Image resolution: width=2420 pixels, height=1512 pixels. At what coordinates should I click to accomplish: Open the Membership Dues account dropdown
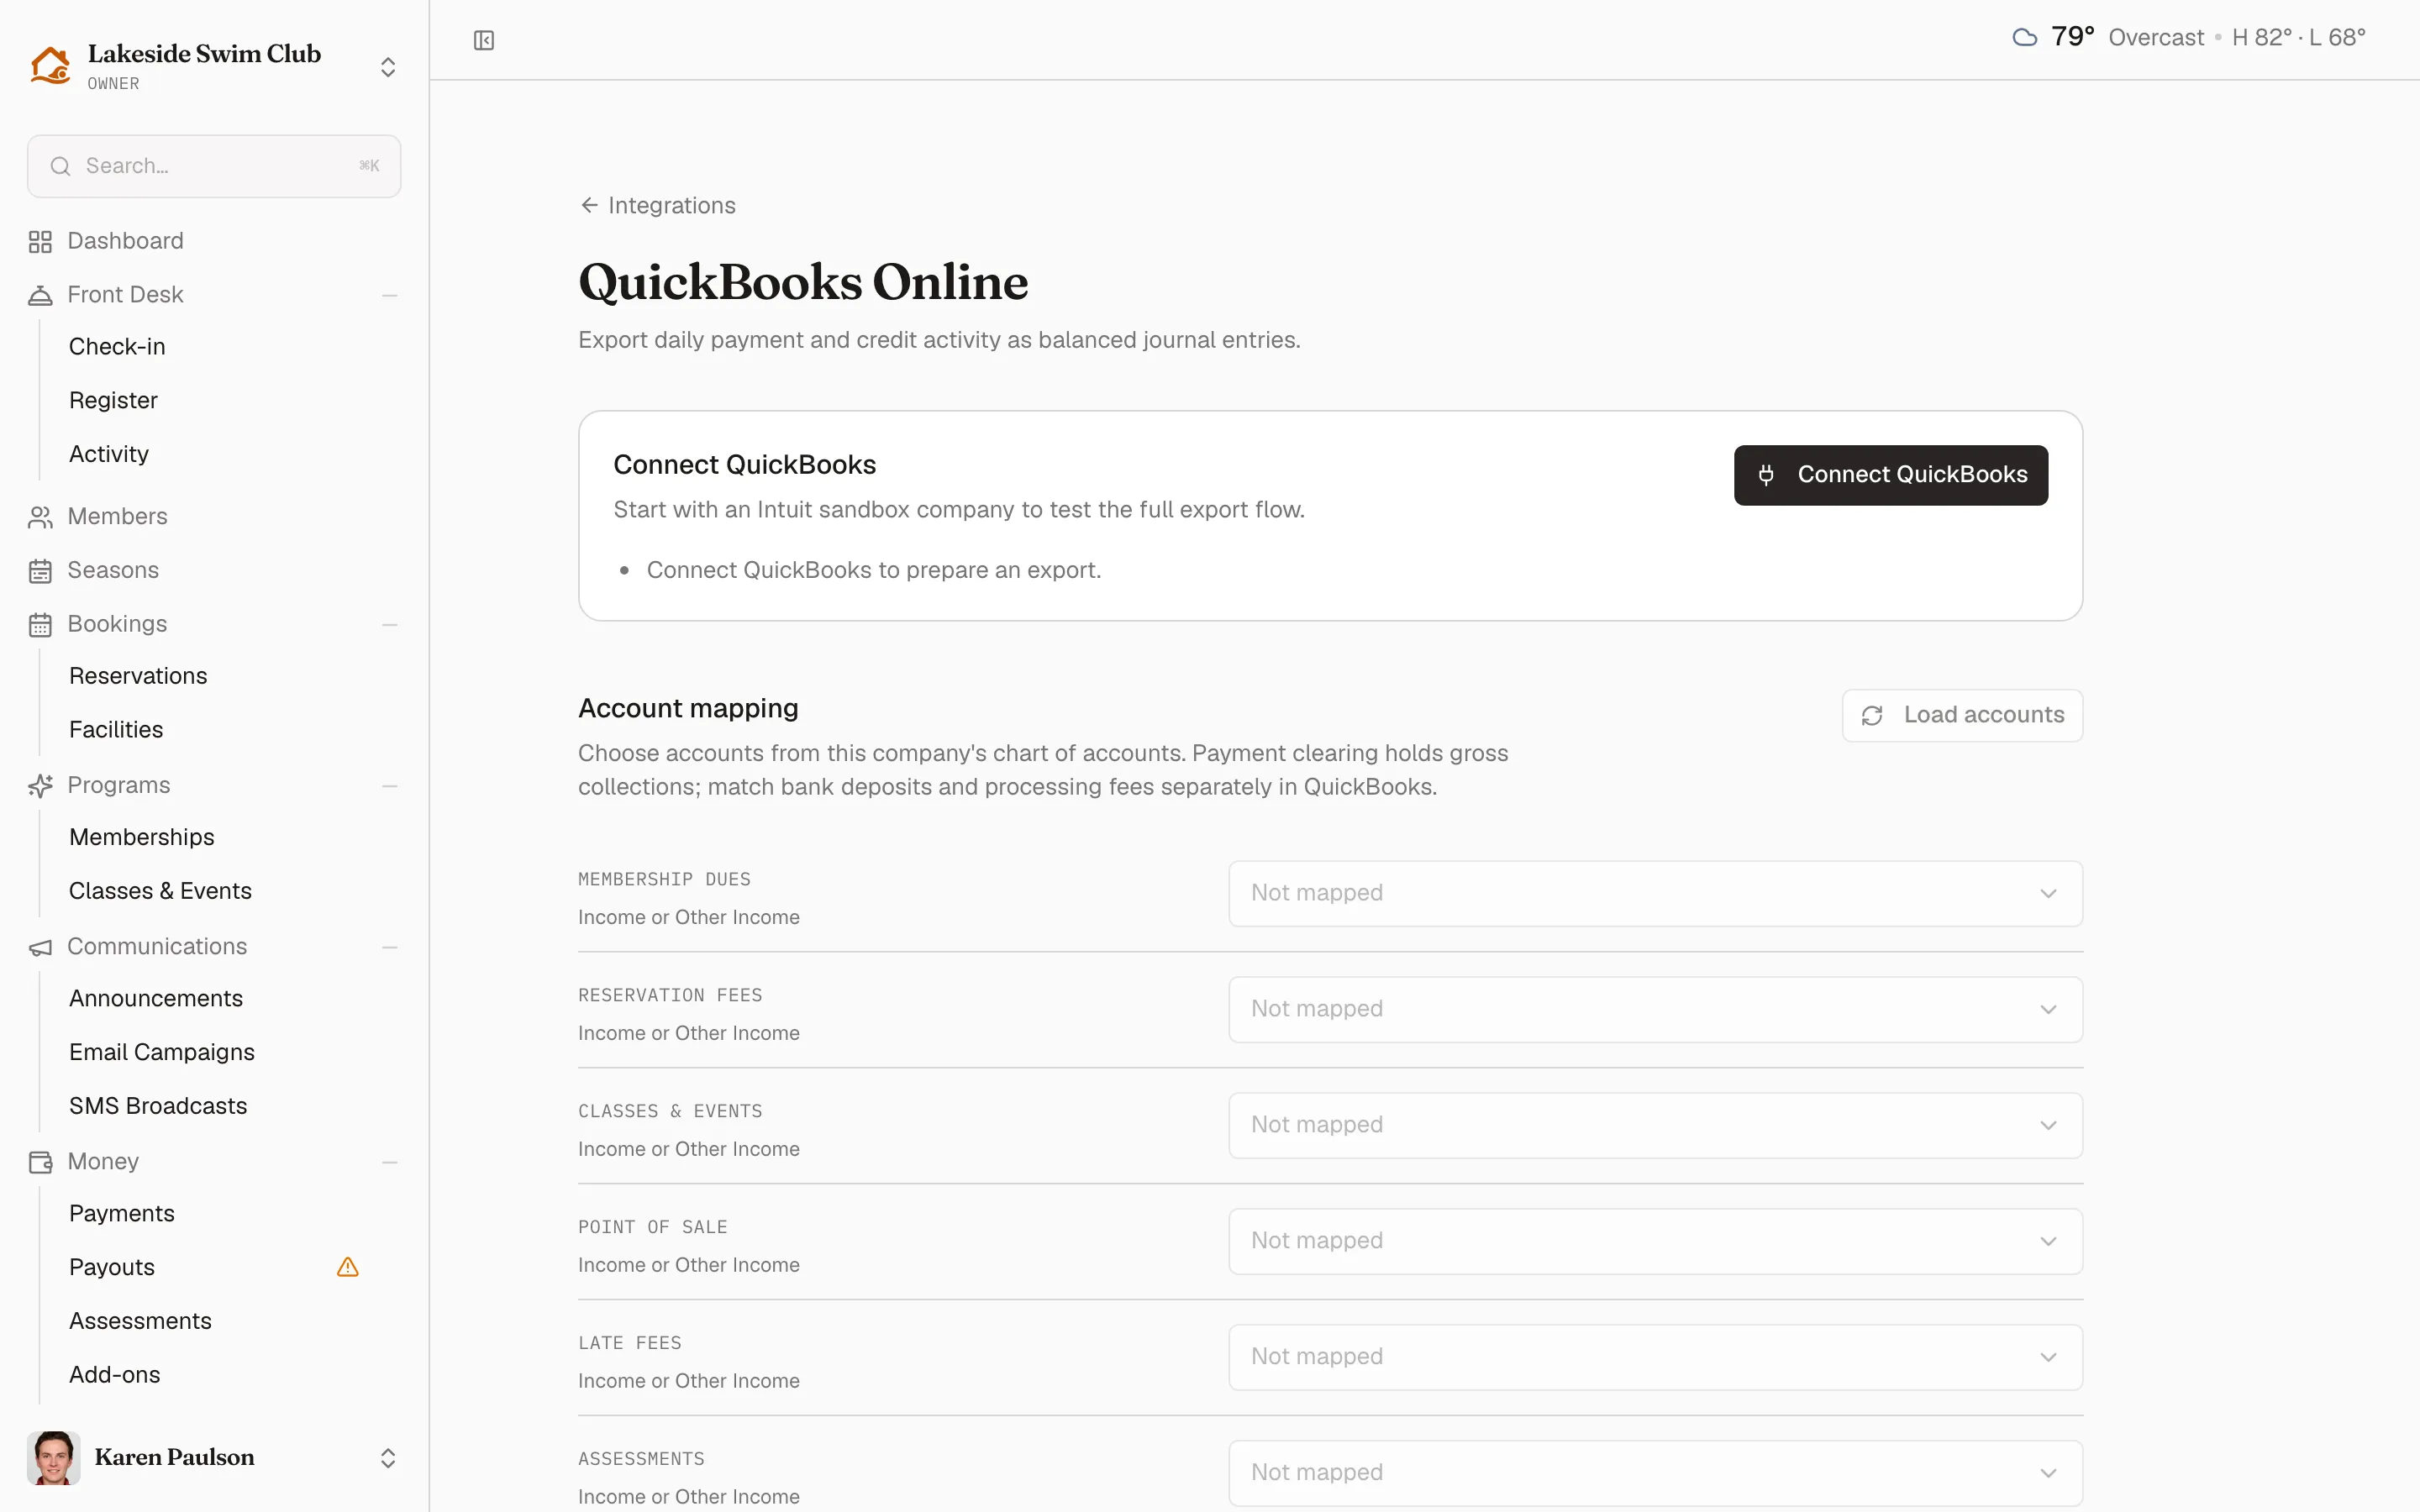tap(1655, 893)
